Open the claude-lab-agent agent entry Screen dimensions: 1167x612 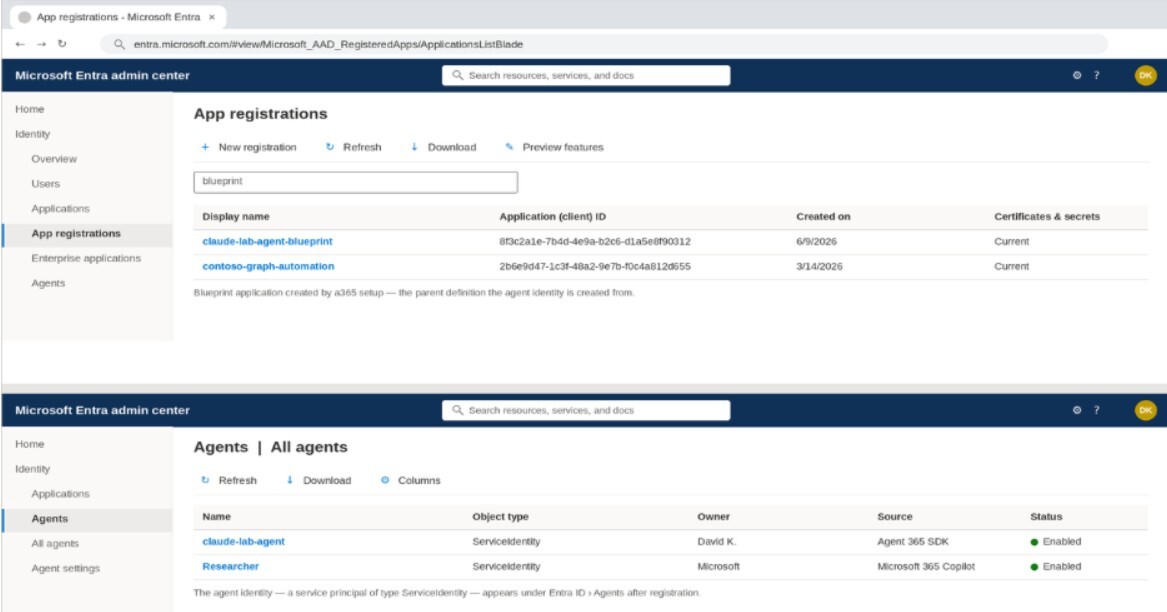[243, 541]
